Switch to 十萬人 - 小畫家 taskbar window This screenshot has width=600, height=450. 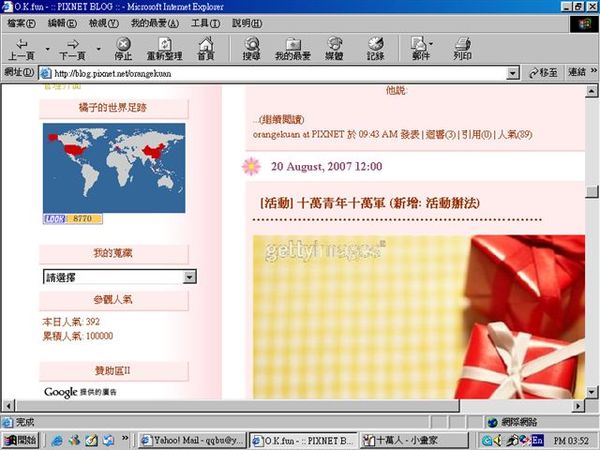[414, 440]
